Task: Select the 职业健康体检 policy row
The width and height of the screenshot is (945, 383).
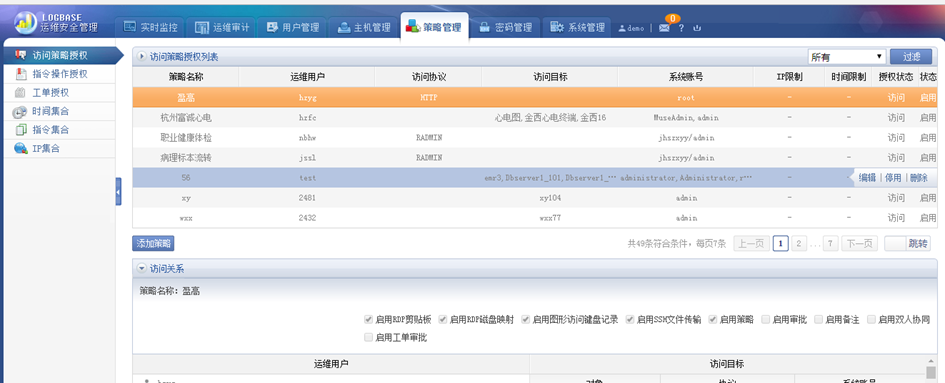Action: click(535, 138)
